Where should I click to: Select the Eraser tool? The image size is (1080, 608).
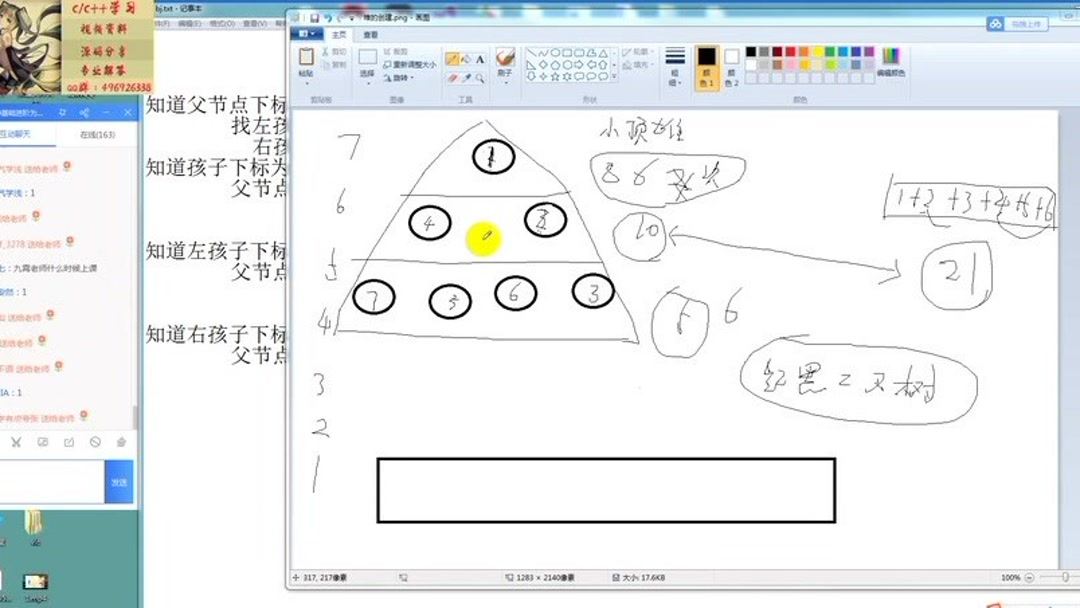pos(453,77)
